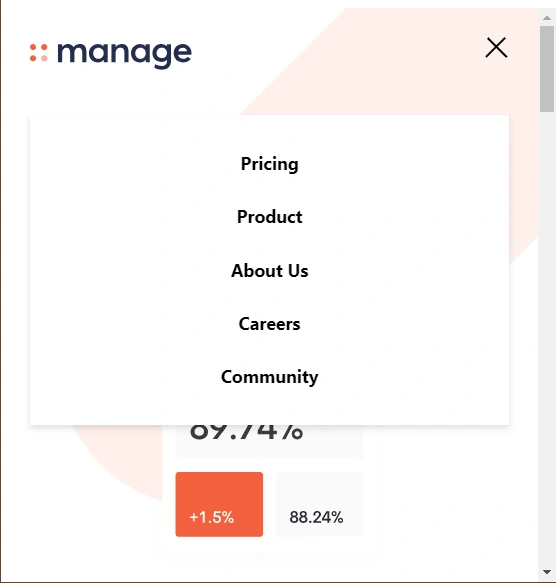Click the 88.24% text value
556x583 pixels.
click(316, 517)
